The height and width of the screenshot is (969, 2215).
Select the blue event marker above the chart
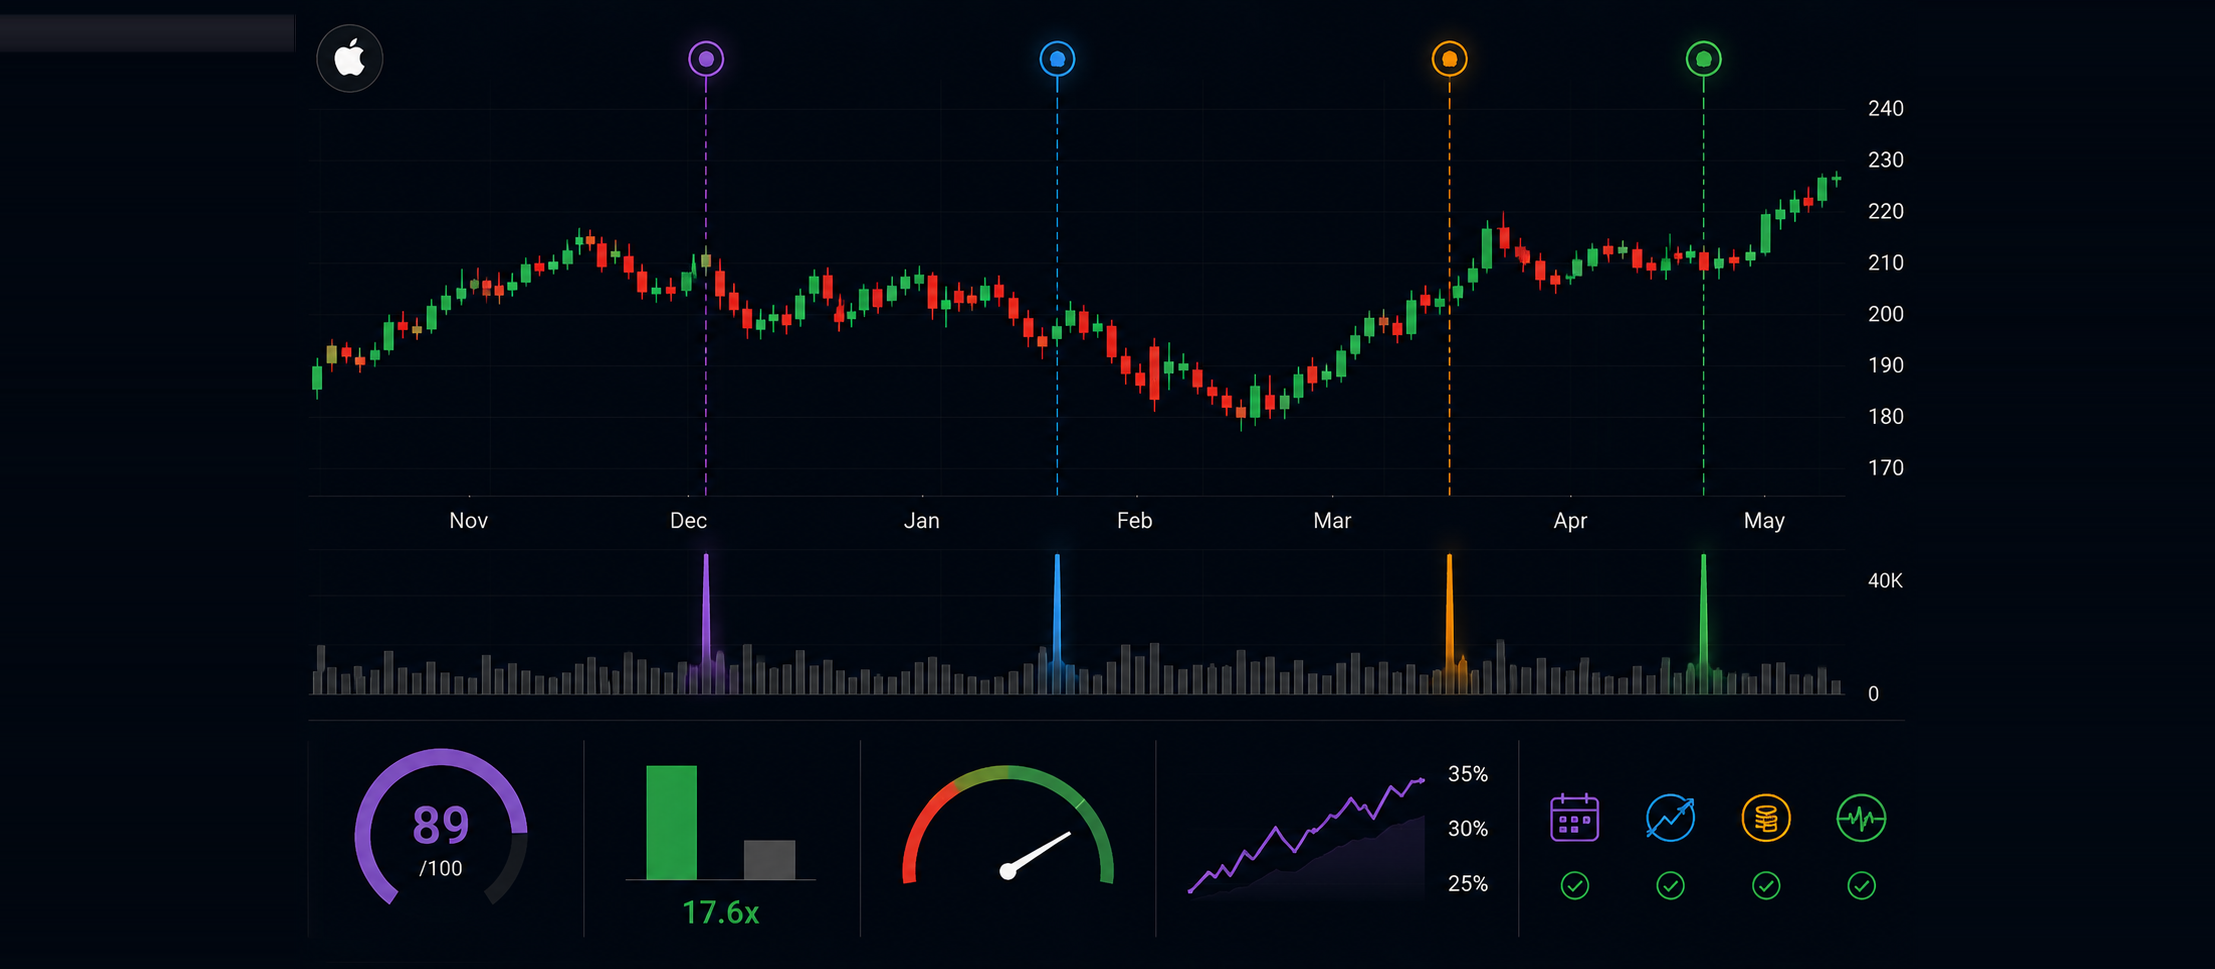click(x=1057, y=59)
